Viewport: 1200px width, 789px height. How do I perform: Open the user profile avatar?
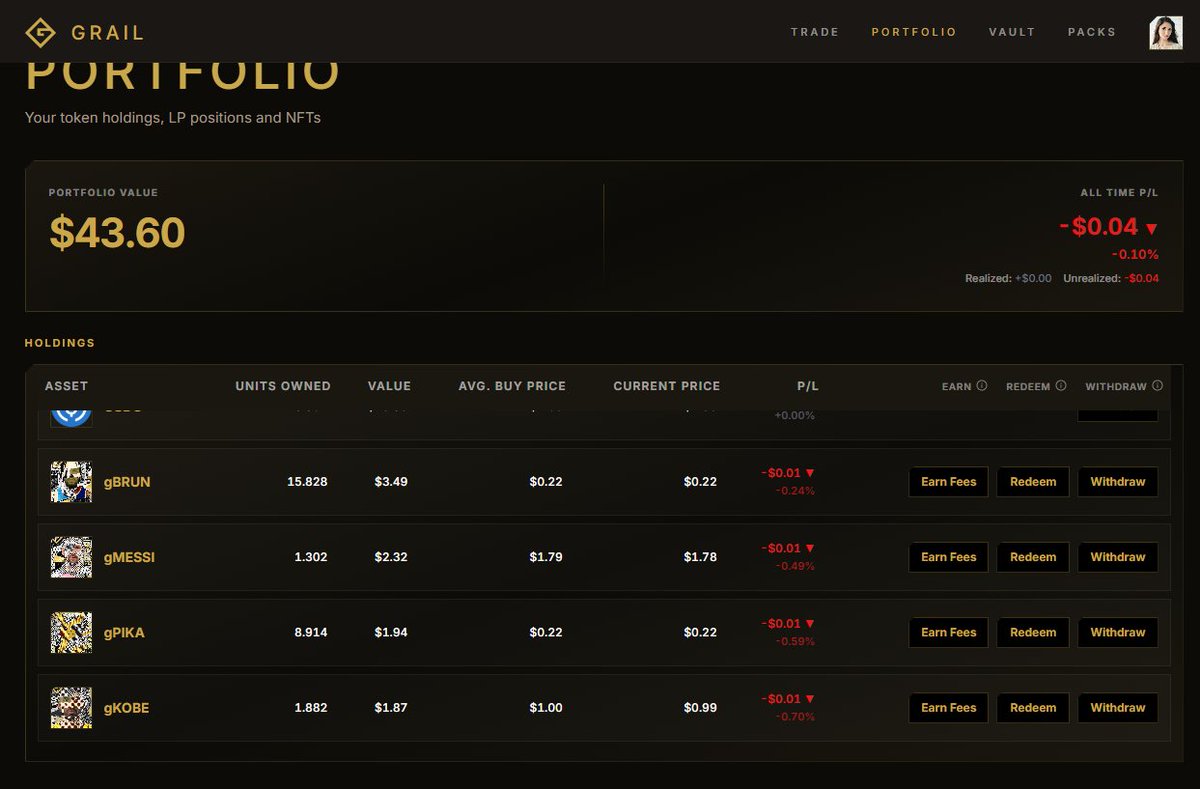(x=1166, y=32)
